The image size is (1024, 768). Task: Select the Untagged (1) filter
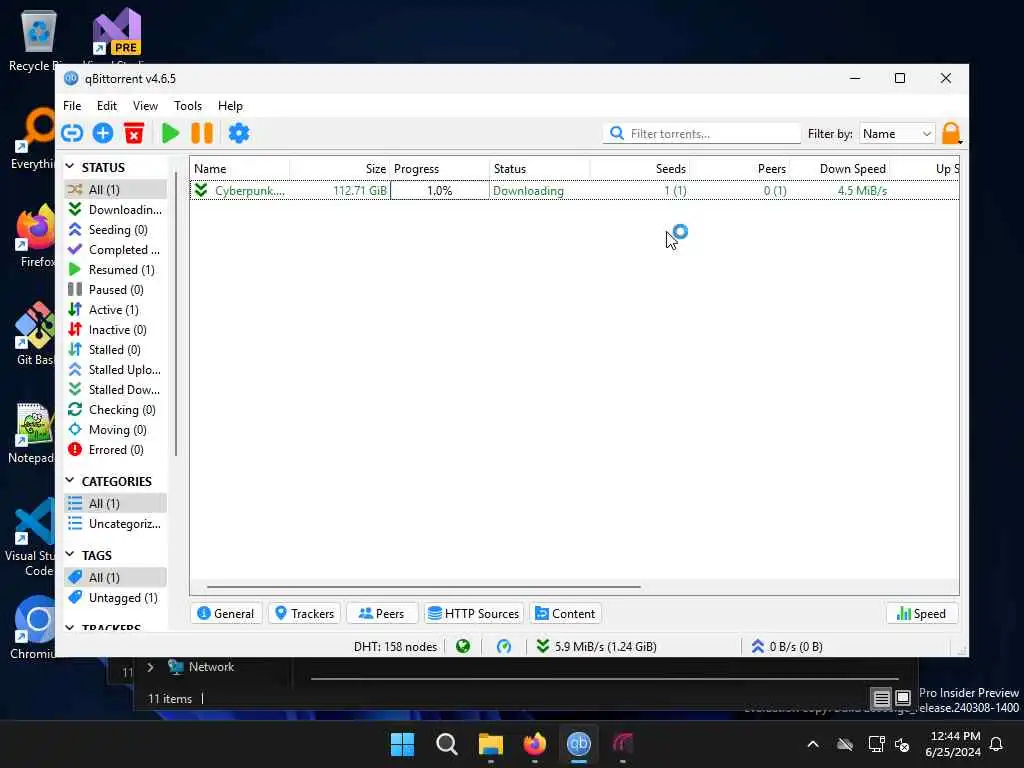(x=115, y=598)
